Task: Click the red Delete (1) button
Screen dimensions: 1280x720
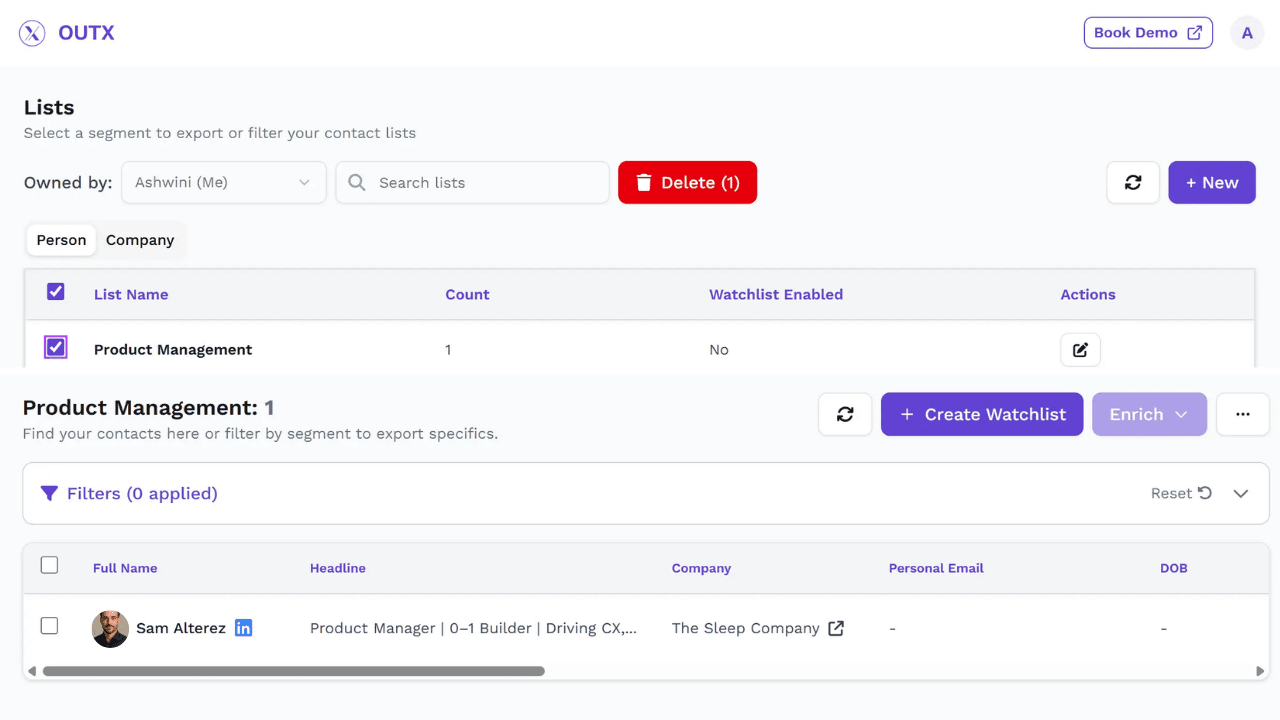Action: [x=687, y=183]
